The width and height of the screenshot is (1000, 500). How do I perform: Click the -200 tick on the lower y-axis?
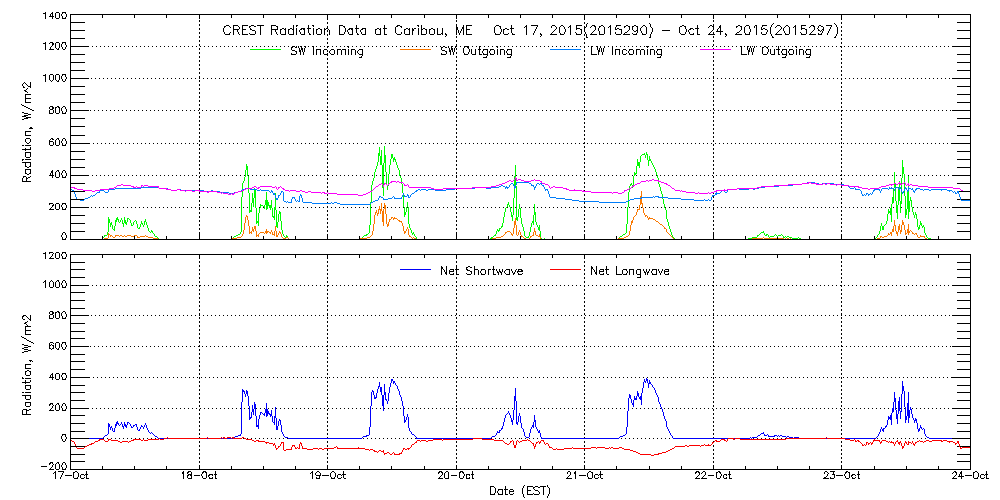tap(52, 466)
